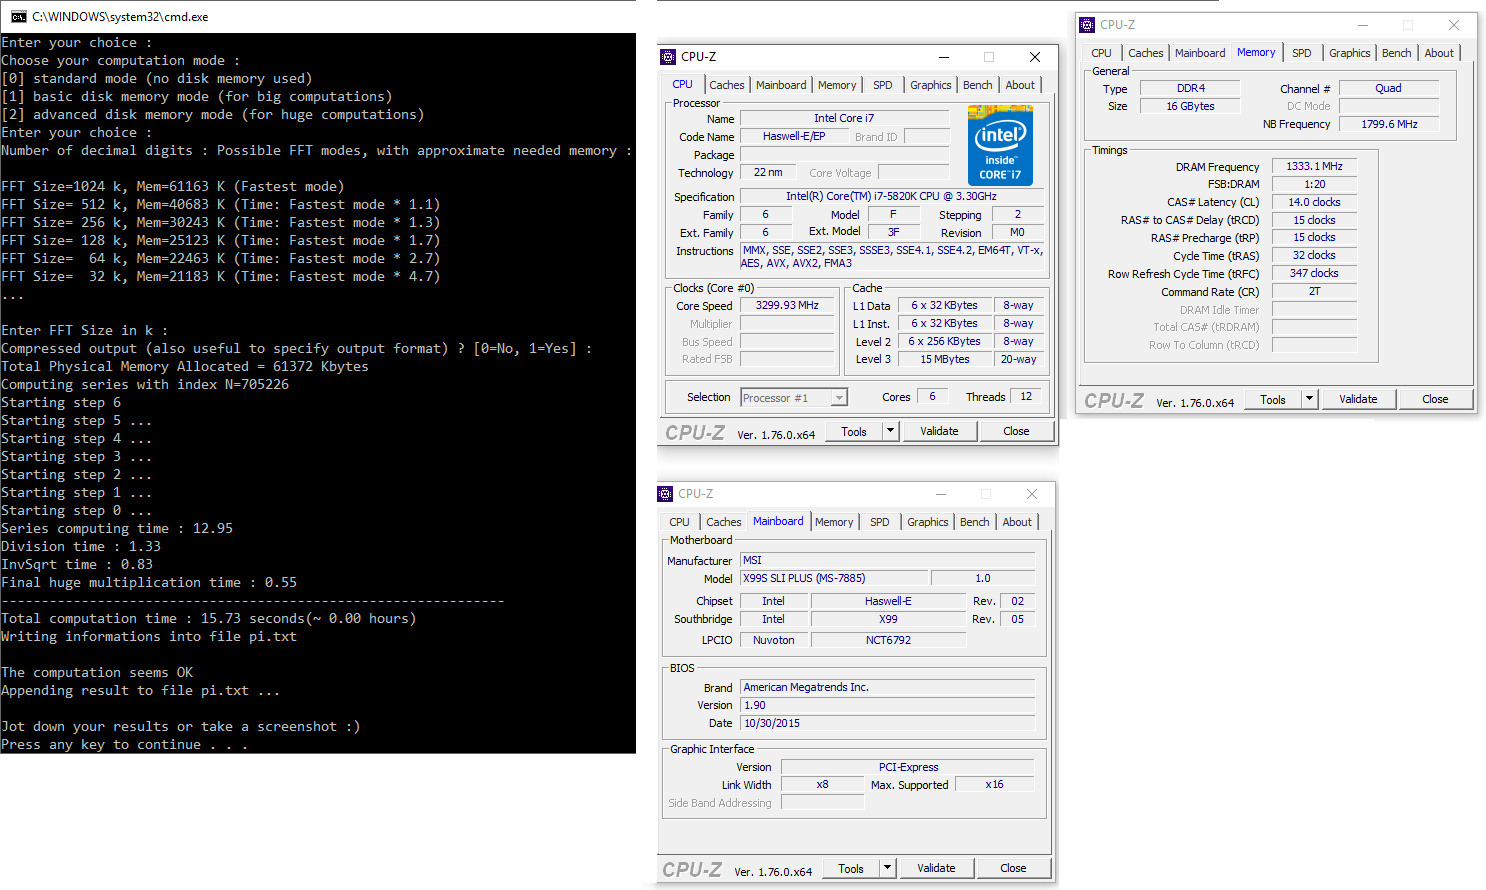Click the Threads value 12
Screen dimensions: 1486x890
tap(1026, 397)
